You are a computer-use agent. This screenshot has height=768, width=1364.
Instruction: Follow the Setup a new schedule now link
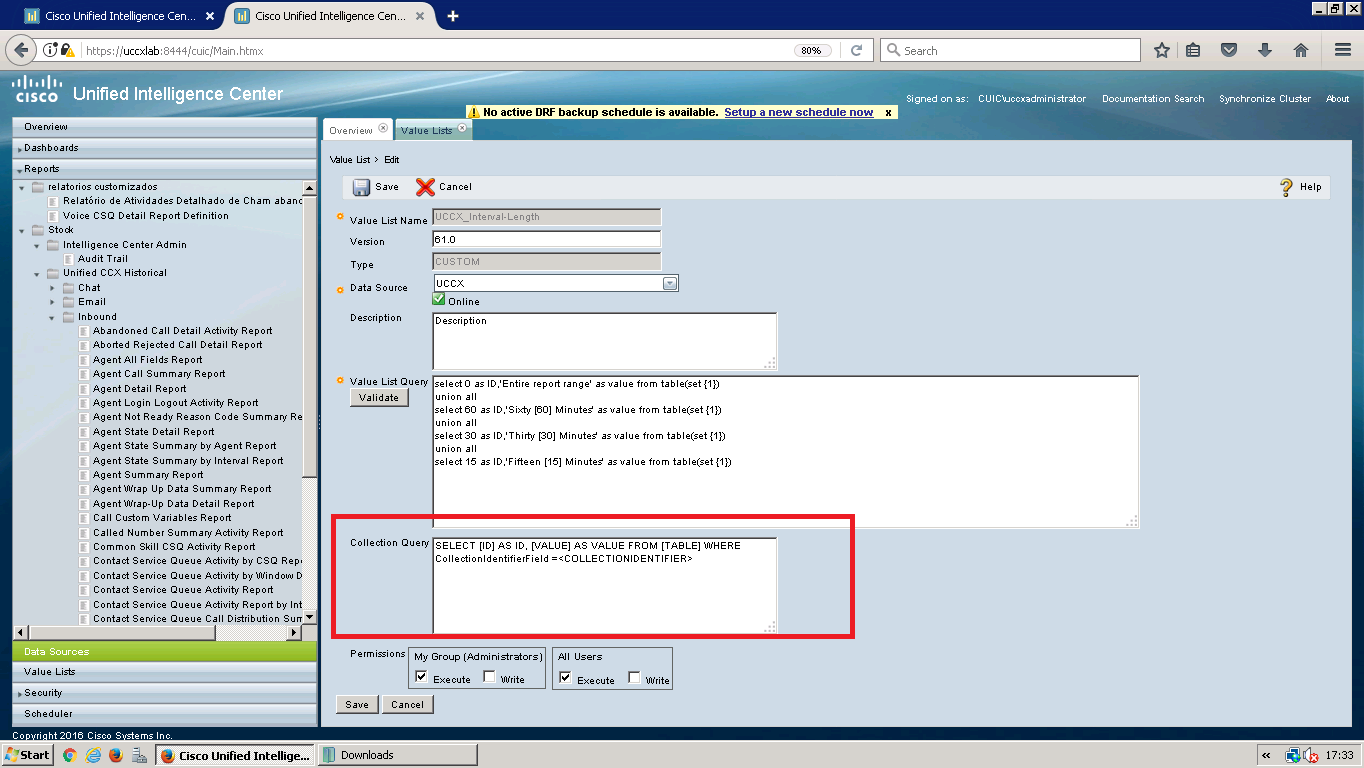799,113
